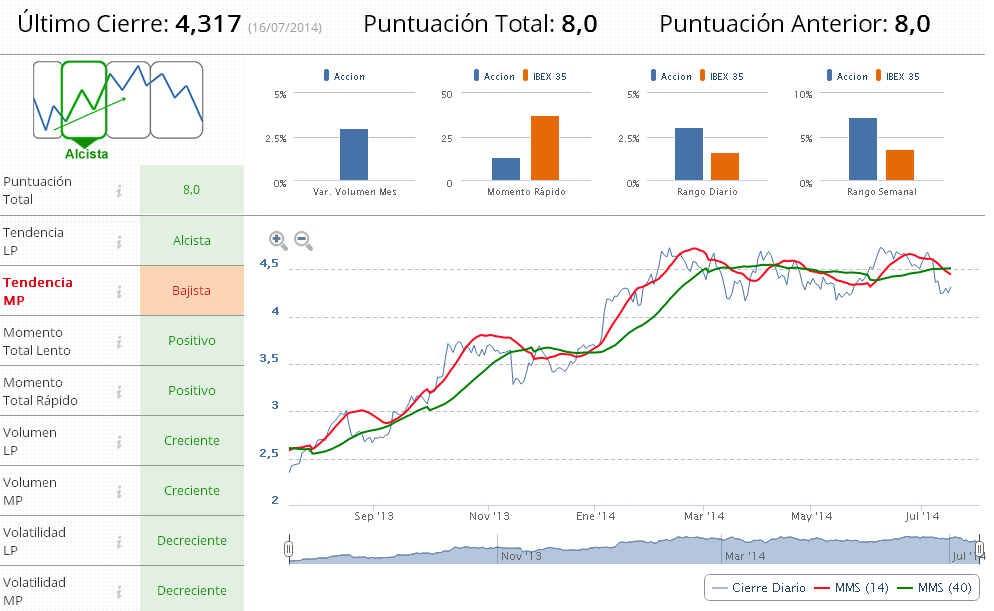Click the Sep '13 axis label
The height and width of the screenshot is (611, 994).
pyautogui.click(x=373, y=516)
